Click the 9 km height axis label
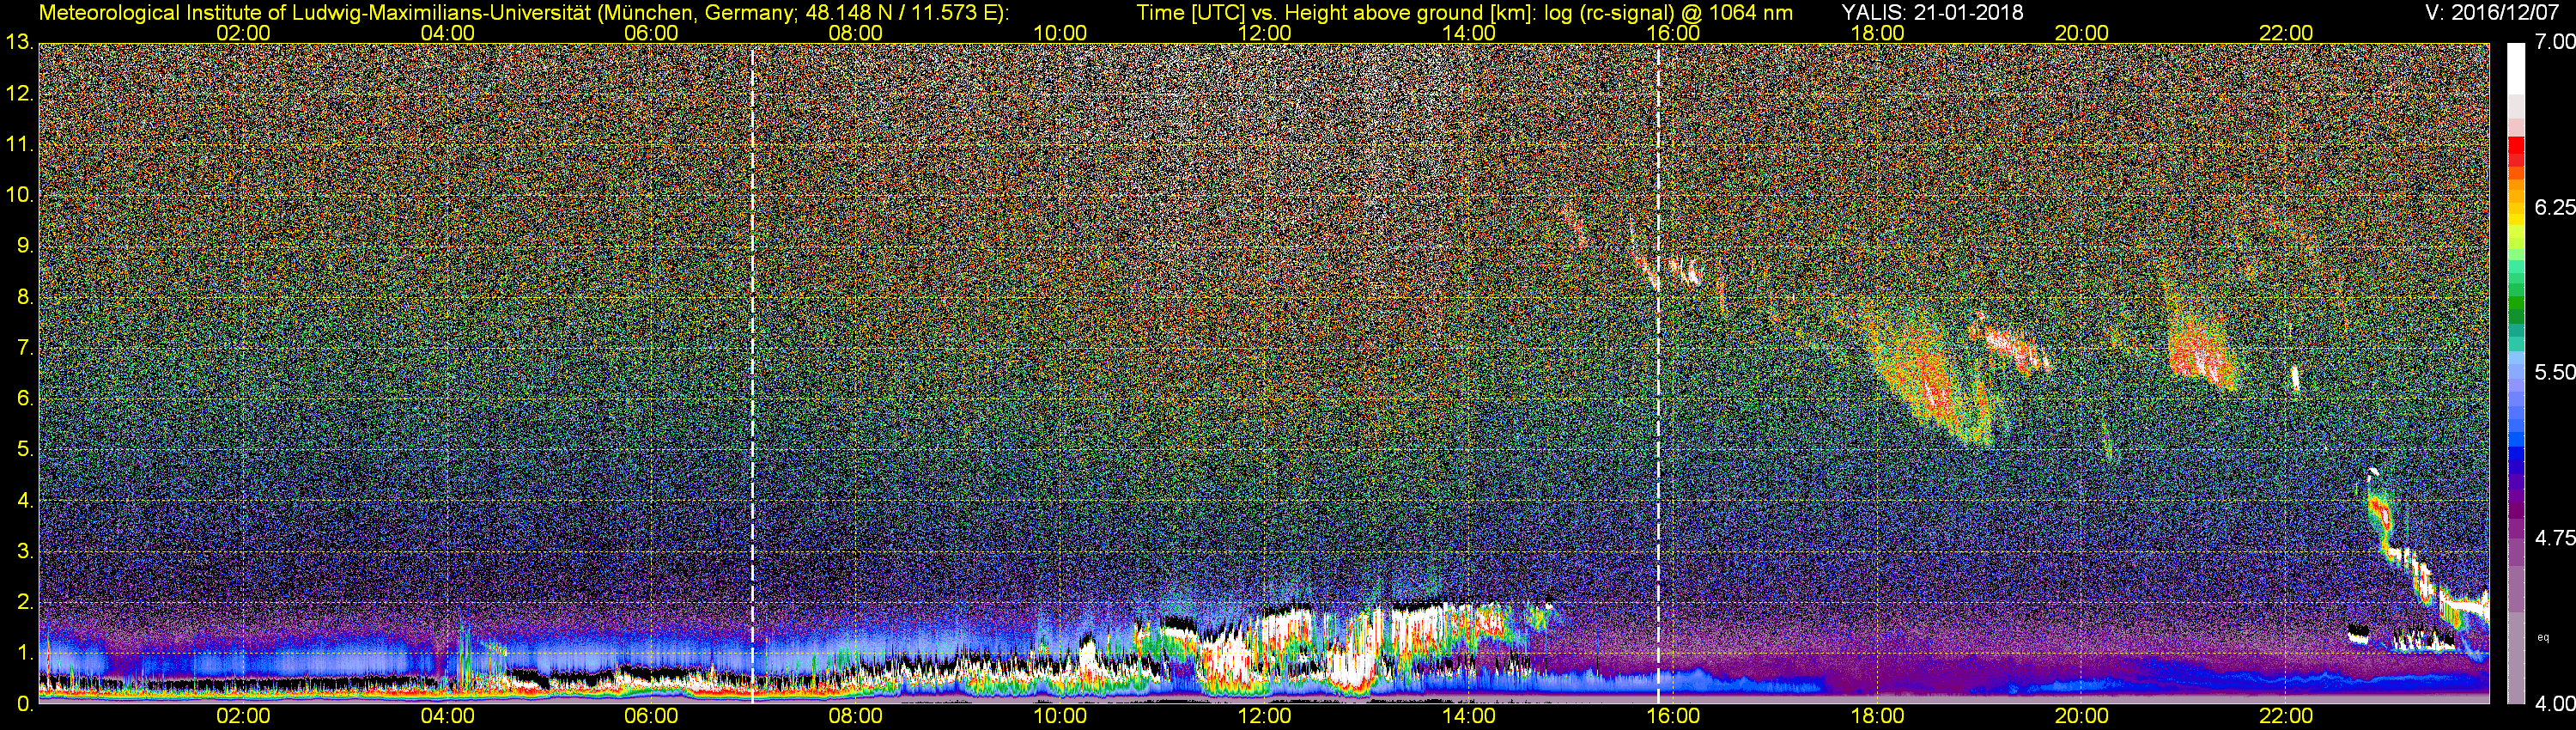 (25, 246)
